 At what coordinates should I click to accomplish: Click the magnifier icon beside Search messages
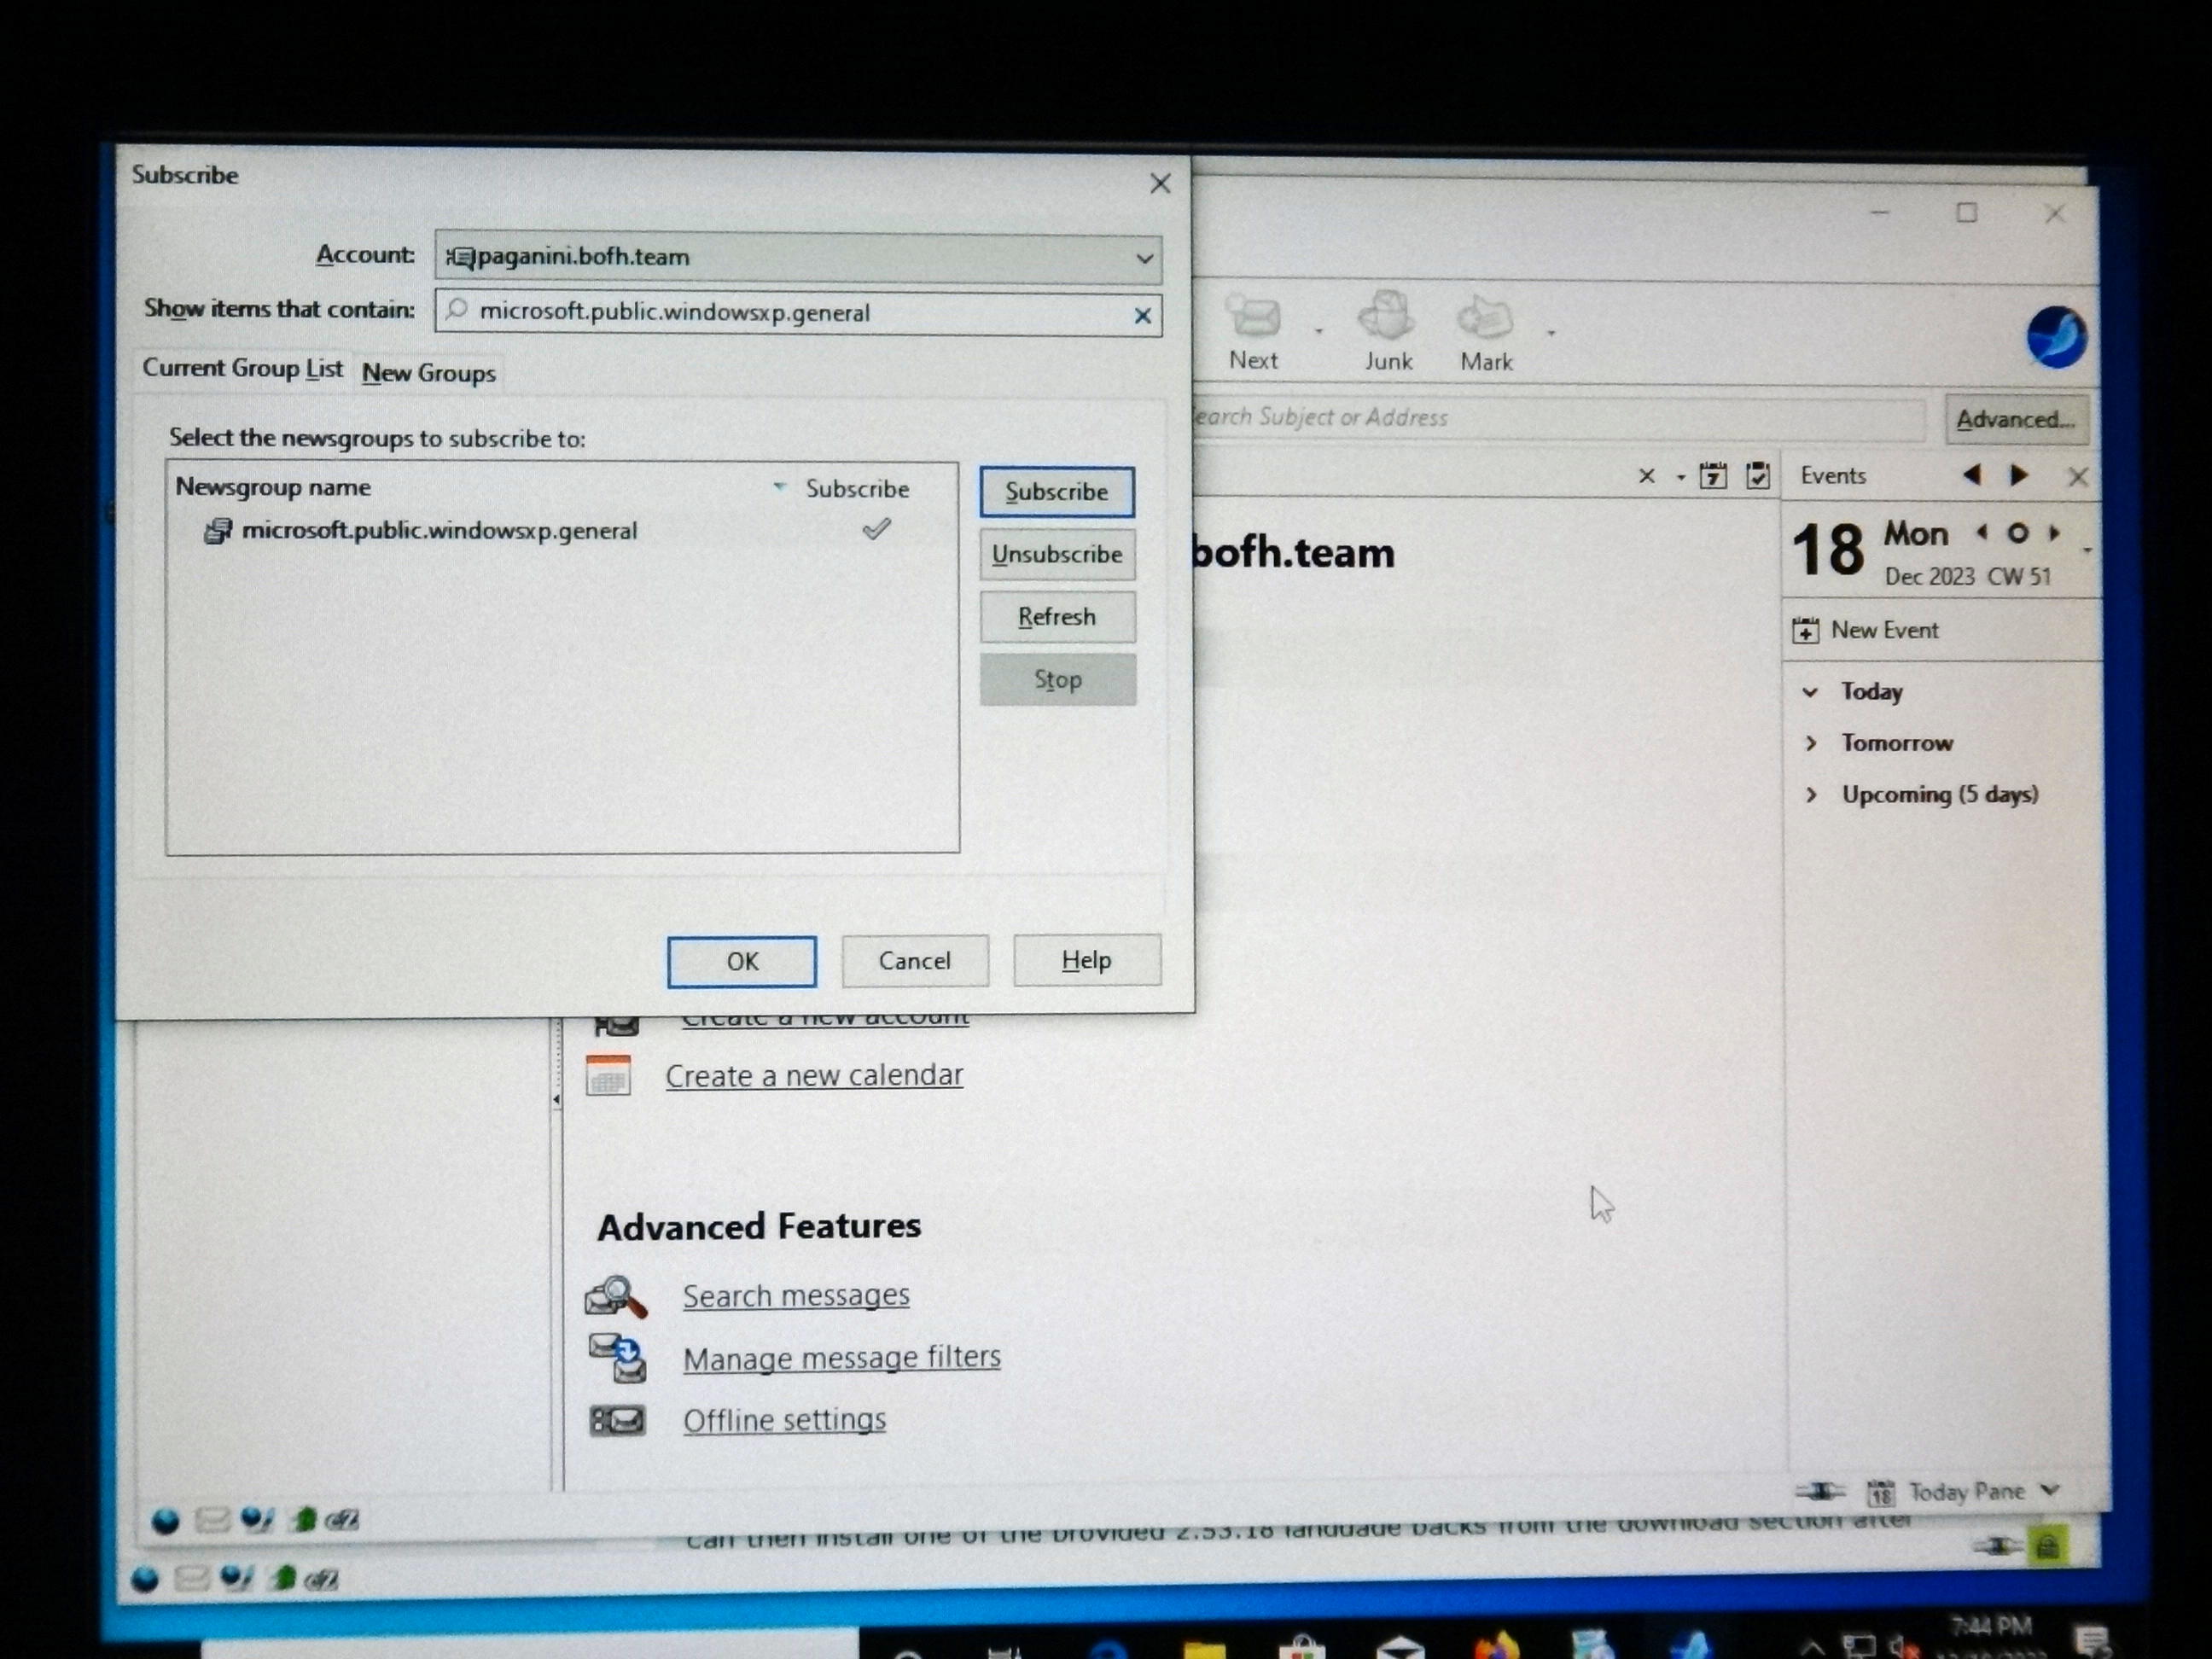[616, 1297]
